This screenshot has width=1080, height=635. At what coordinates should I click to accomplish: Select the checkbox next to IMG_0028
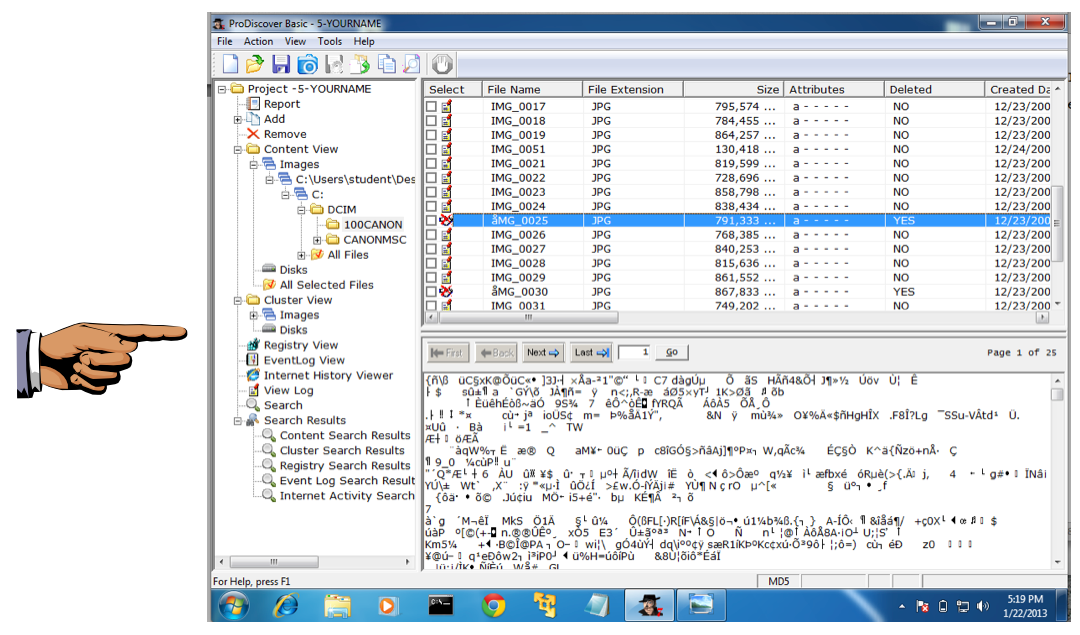432,264
